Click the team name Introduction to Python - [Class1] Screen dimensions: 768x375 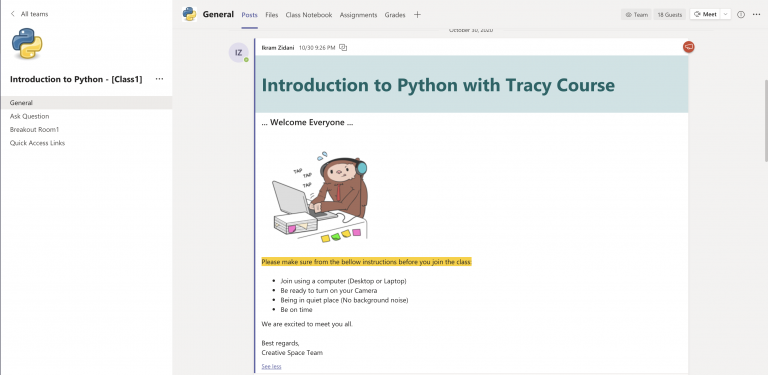pos(76,79)
